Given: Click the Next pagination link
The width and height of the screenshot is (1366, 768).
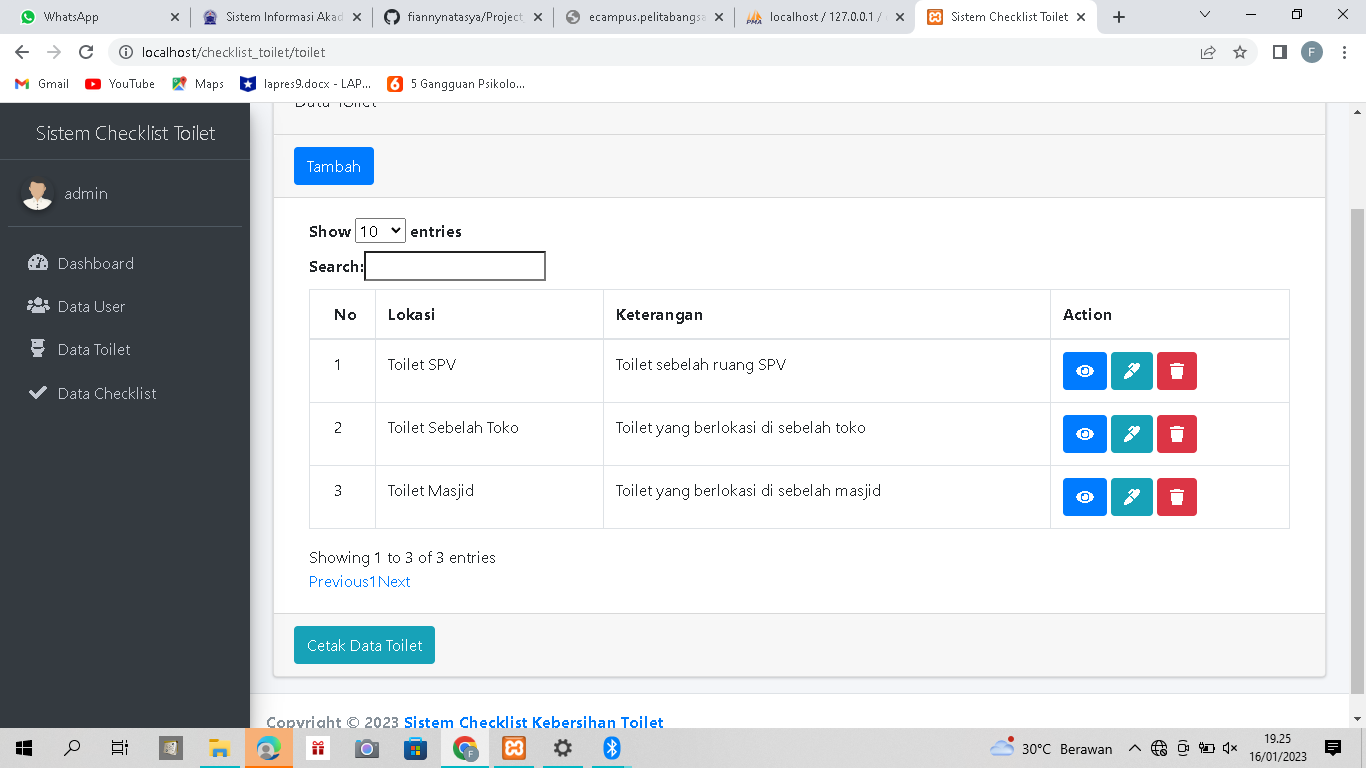Looking at the screenshot, I should (x=394, y=582).
